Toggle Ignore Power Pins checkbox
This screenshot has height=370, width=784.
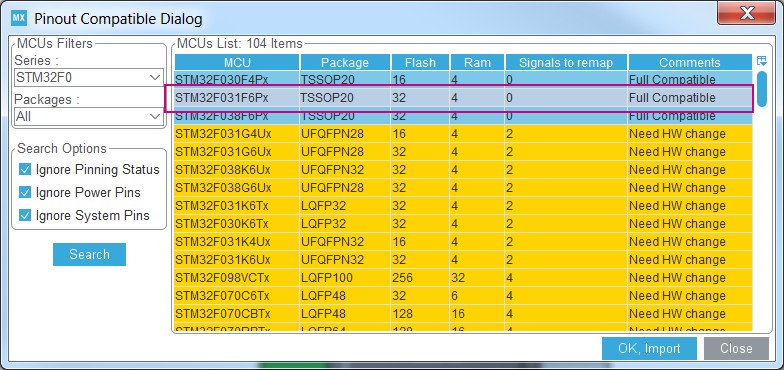[x=25, y=192]
